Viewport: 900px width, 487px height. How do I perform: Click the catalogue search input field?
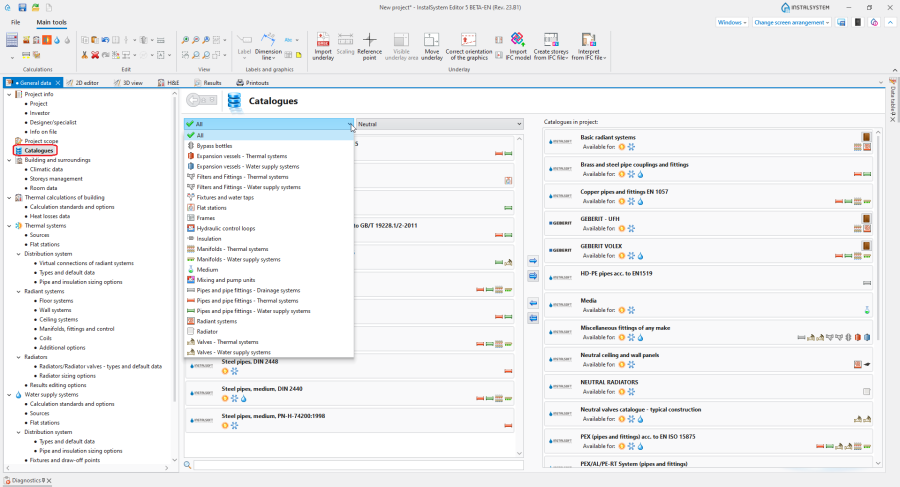click(x=358, y=465)
